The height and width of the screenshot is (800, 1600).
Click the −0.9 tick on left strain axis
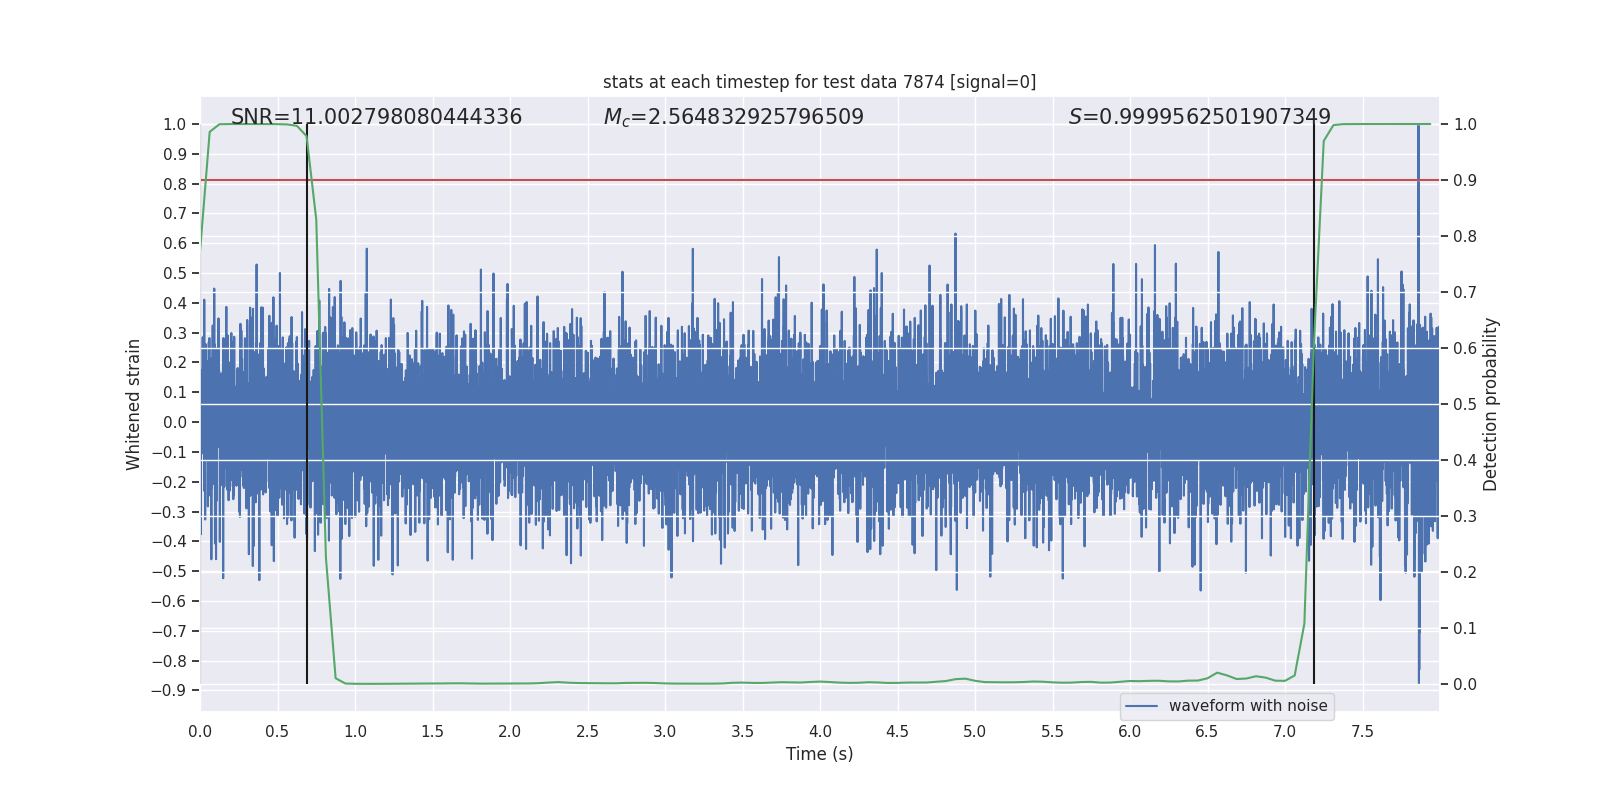(169, 690)
